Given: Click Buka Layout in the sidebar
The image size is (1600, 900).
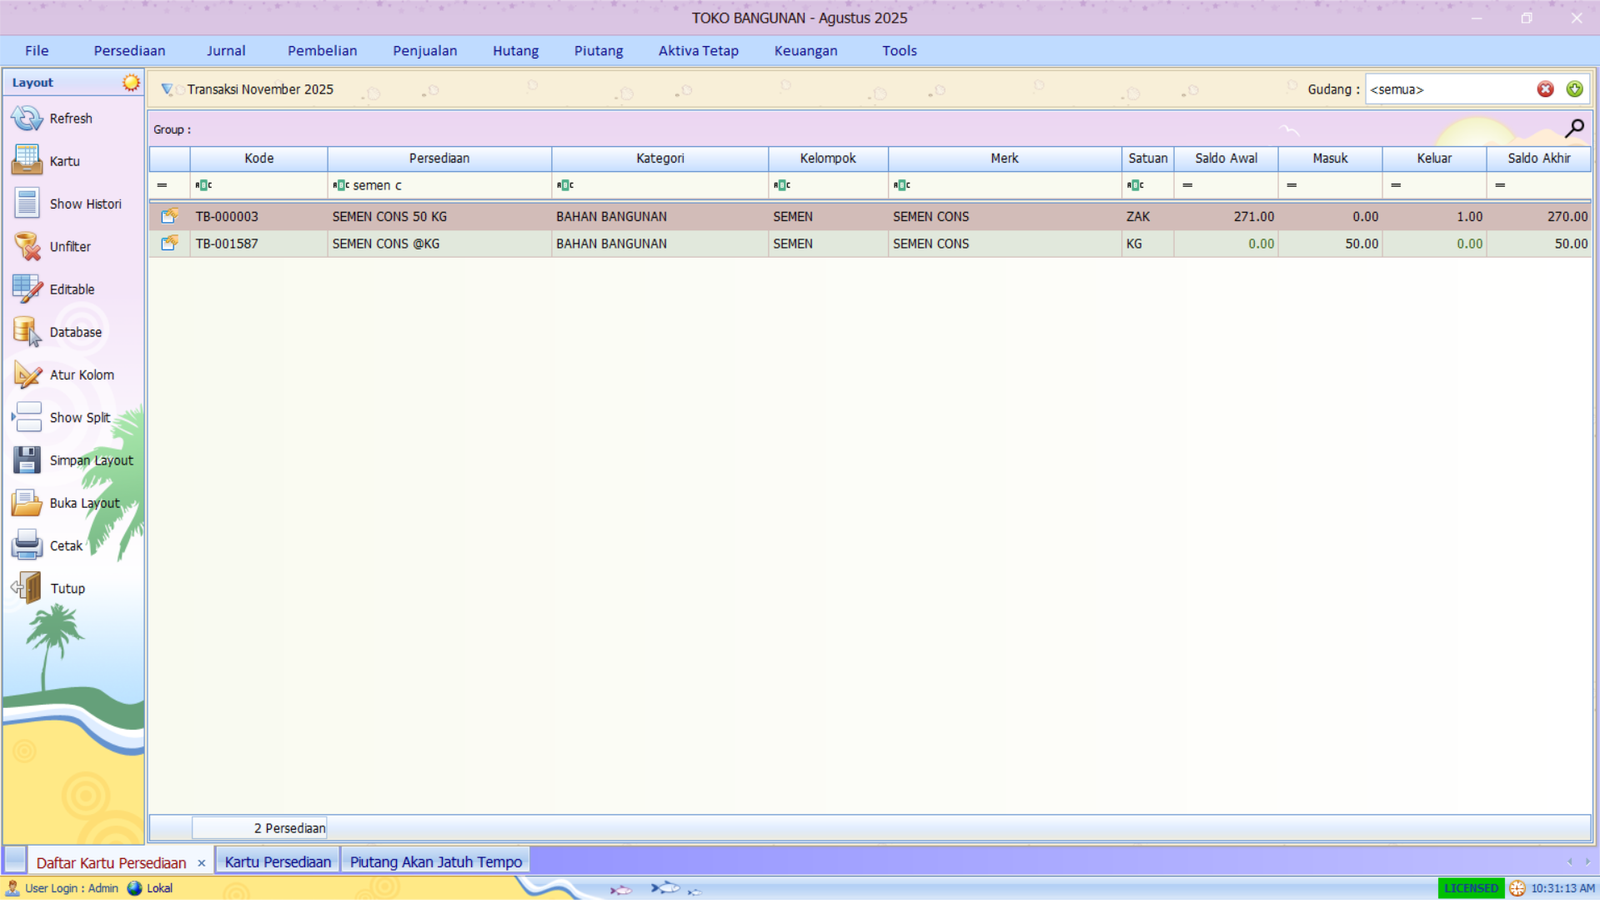Looking at the screenshot, I should pyautogui.click(x=25, y=503).
